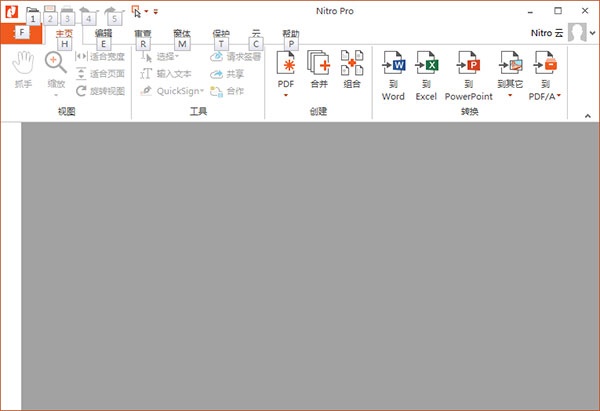
Task: Click the 缩放 magnifier tool
Action: 56,73
